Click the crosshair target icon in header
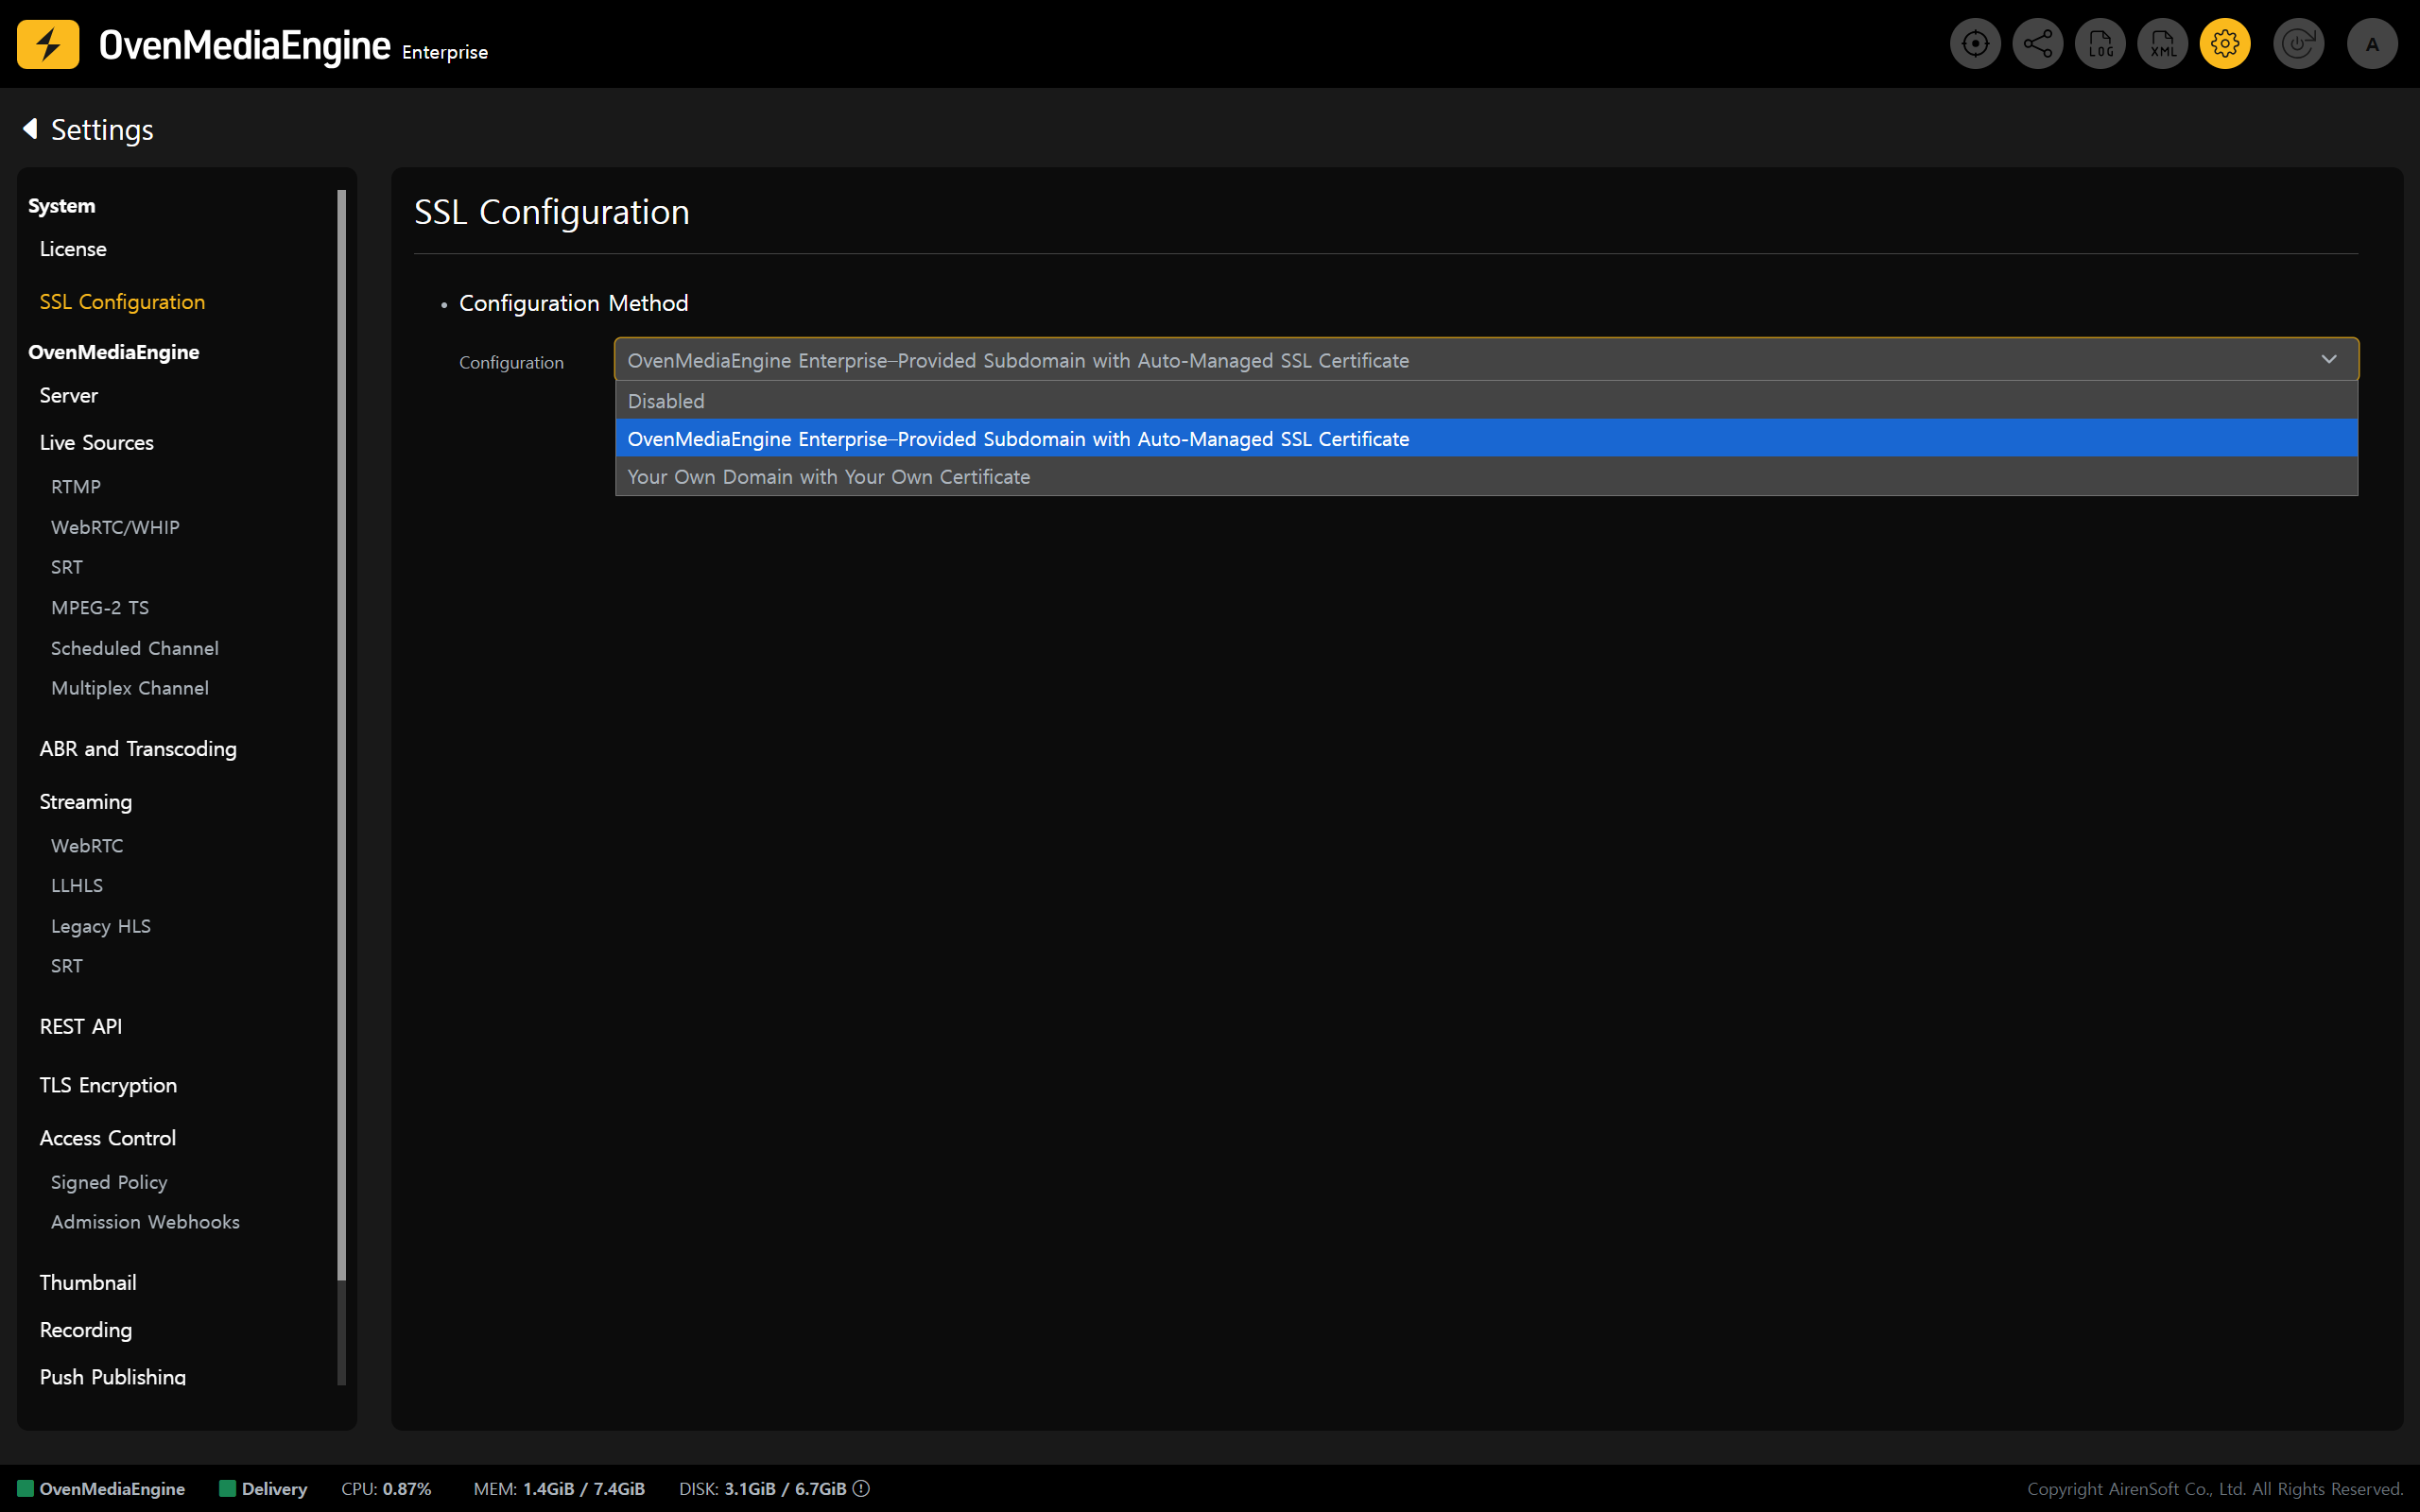 1975,44
